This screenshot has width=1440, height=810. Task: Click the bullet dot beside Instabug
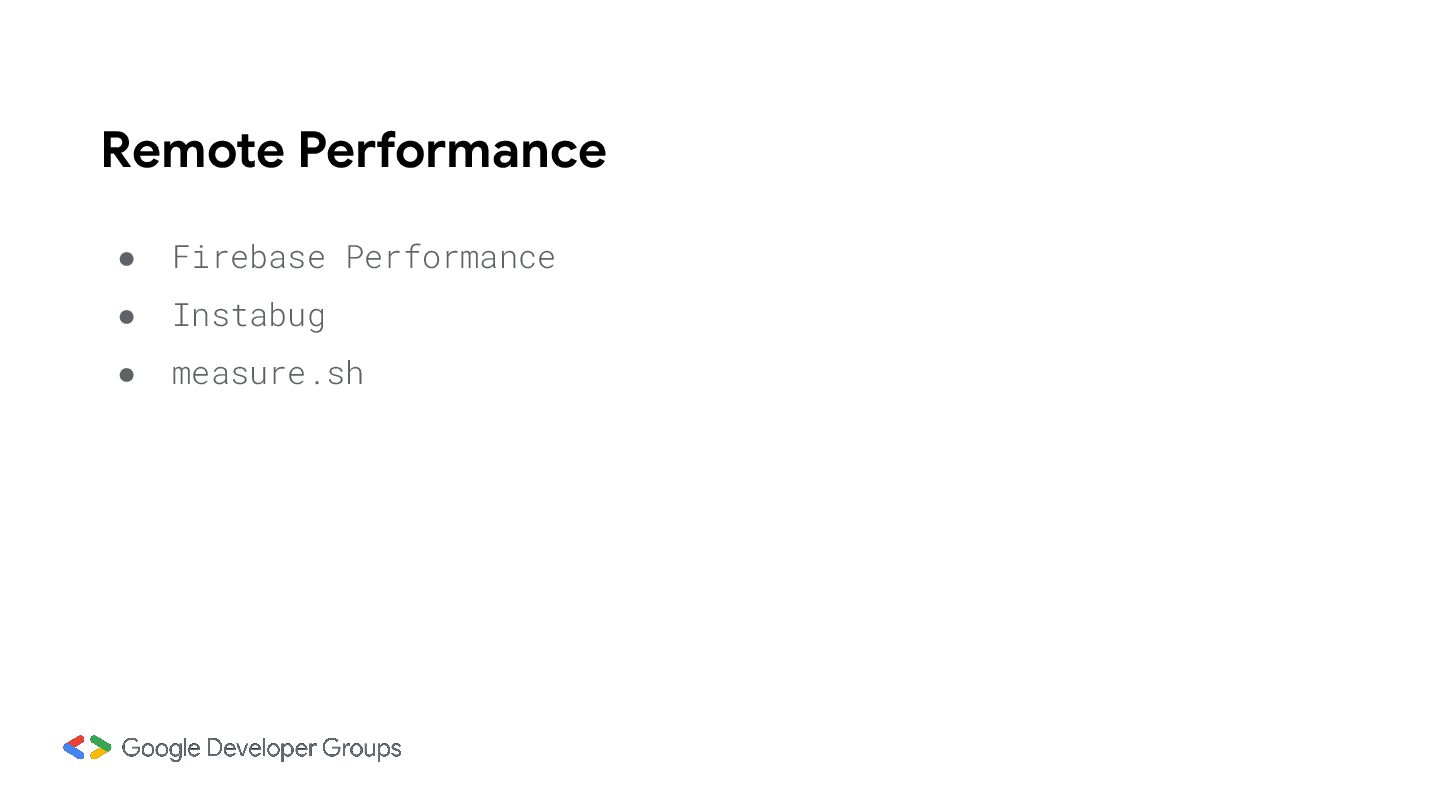(127, 317)
